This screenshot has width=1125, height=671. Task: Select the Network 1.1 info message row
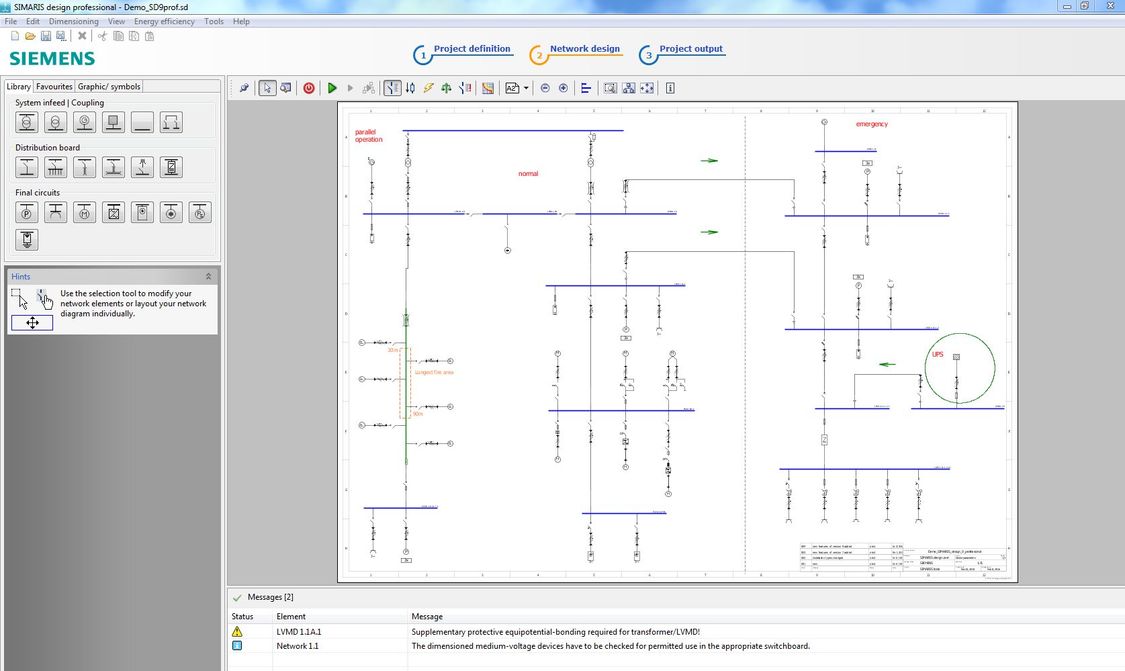pyautogui.click(x=674, y=646)
